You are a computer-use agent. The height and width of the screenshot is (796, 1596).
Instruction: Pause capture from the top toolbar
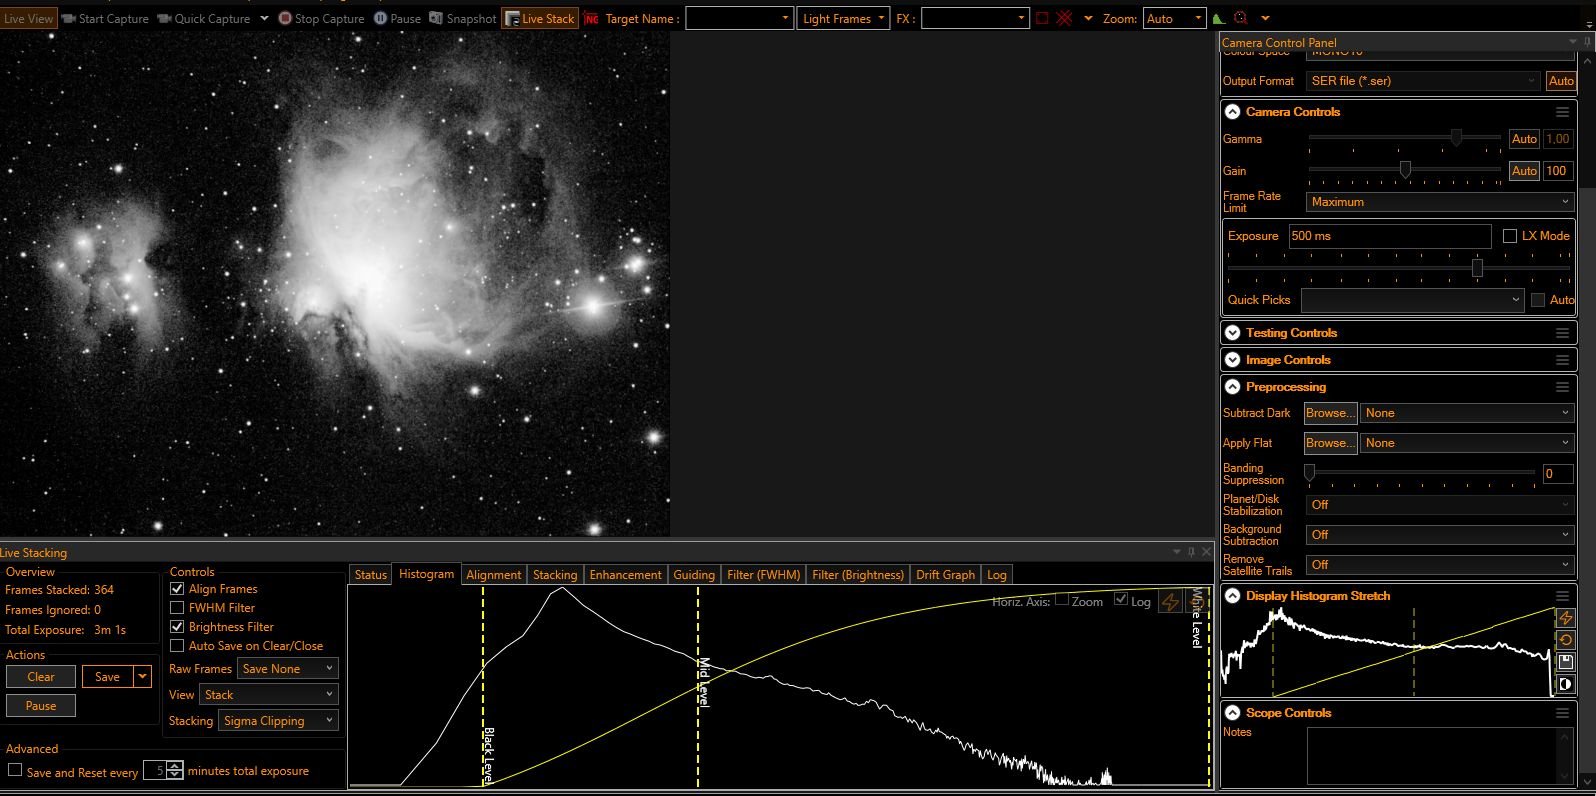[x=397, y=18]
